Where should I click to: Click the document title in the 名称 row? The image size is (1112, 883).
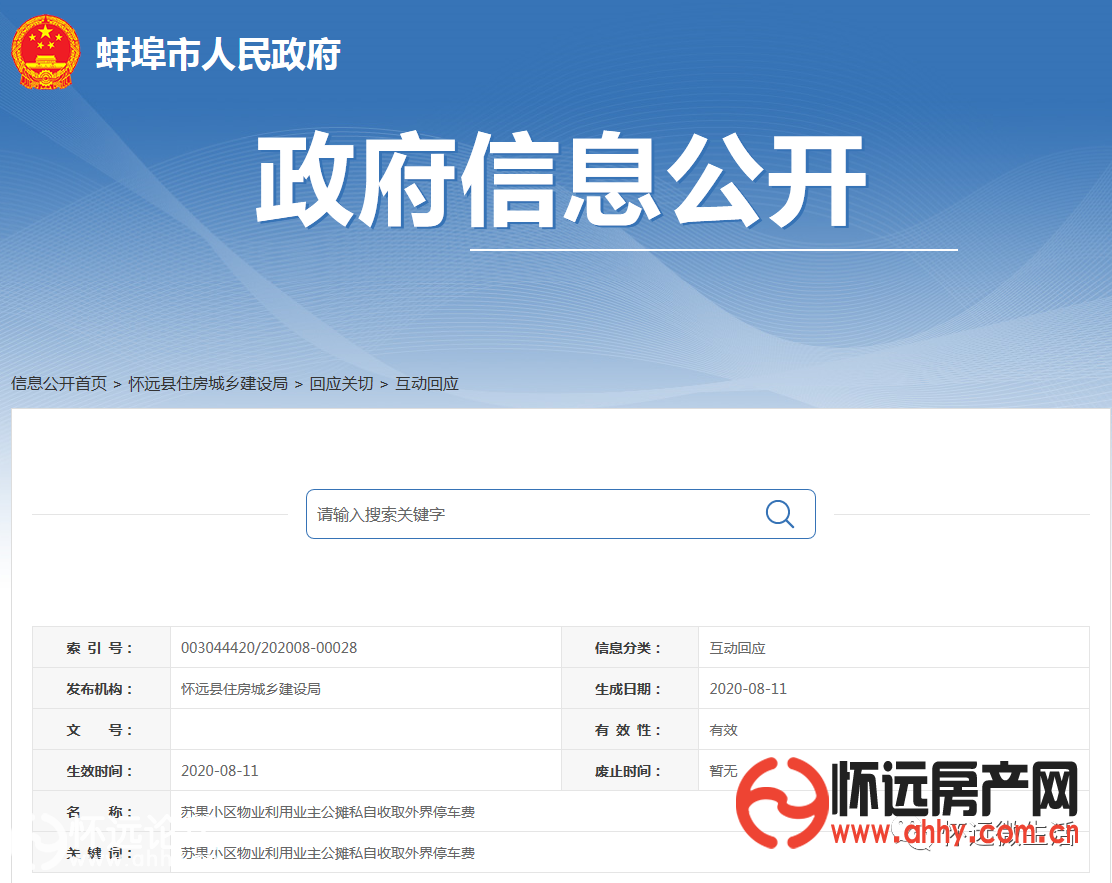pos(328,812)
